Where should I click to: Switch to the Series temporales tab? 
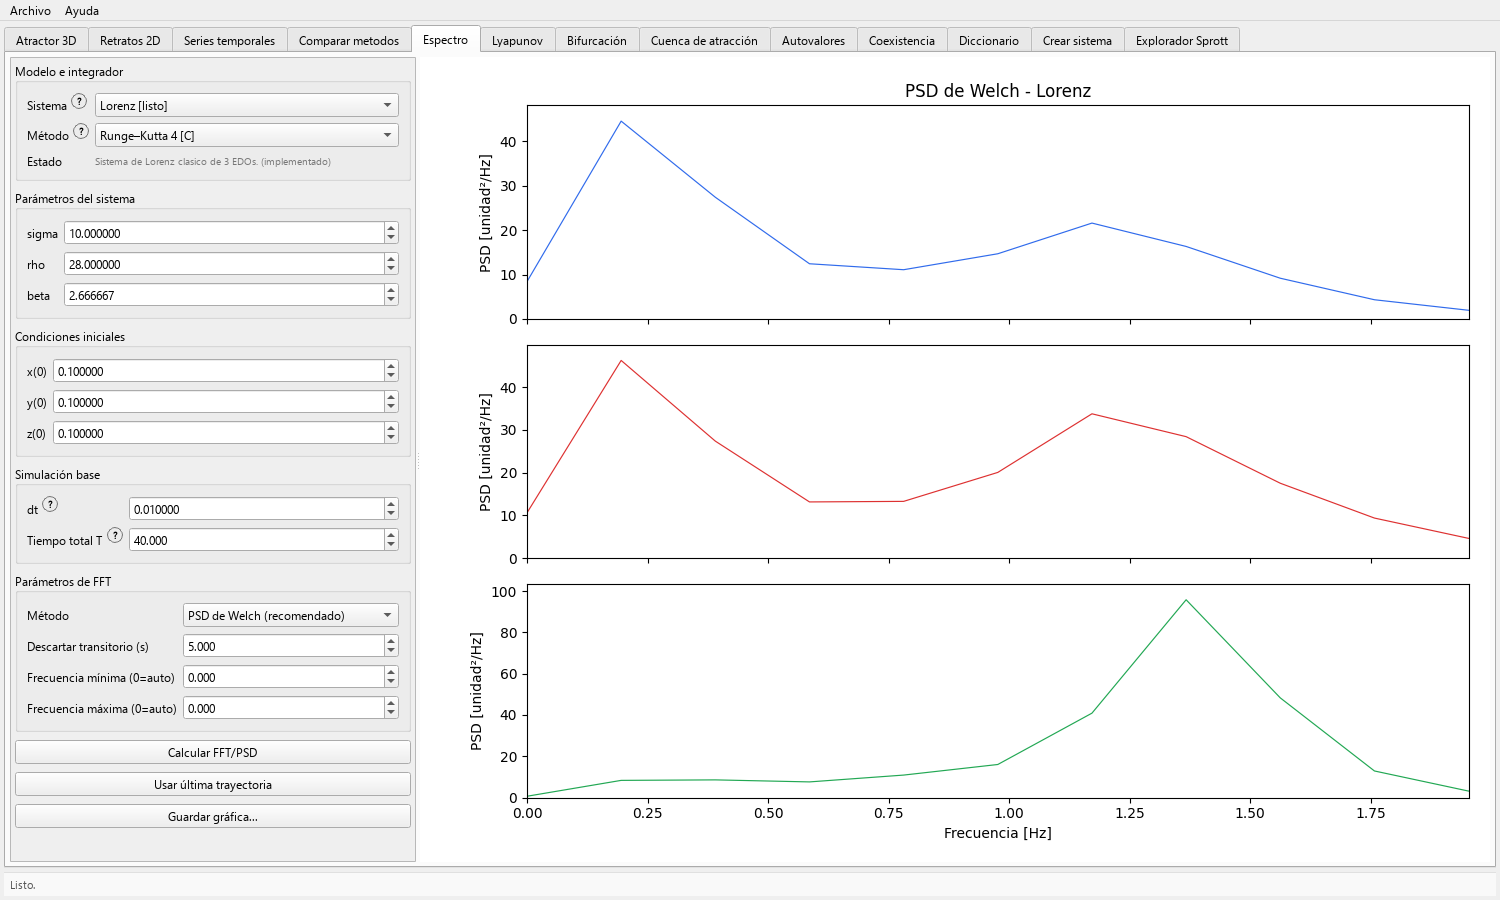(x=229, y=41)
